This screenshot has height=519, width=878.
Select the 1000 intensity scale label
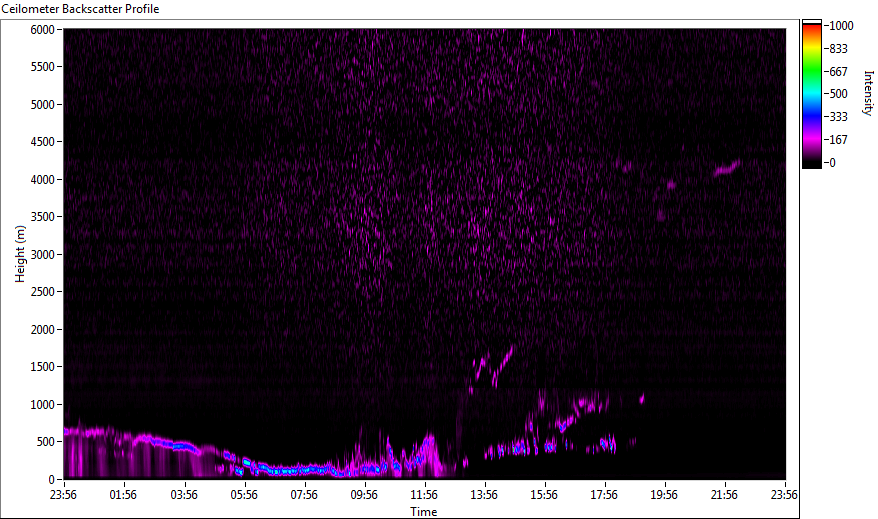coord(842,26)
